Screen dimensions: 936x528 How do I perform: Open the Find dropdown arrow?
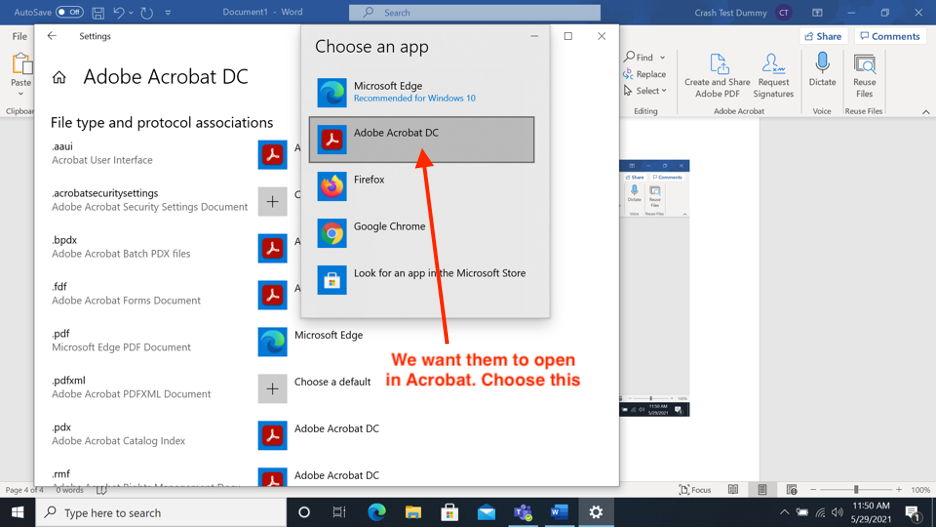click(663, 58)
